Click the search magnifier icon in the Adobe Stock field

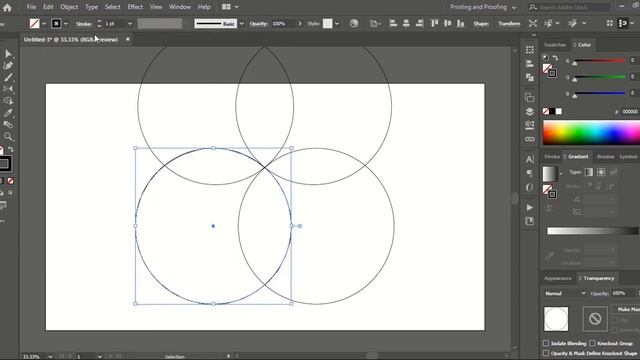(x=533, y=7)
